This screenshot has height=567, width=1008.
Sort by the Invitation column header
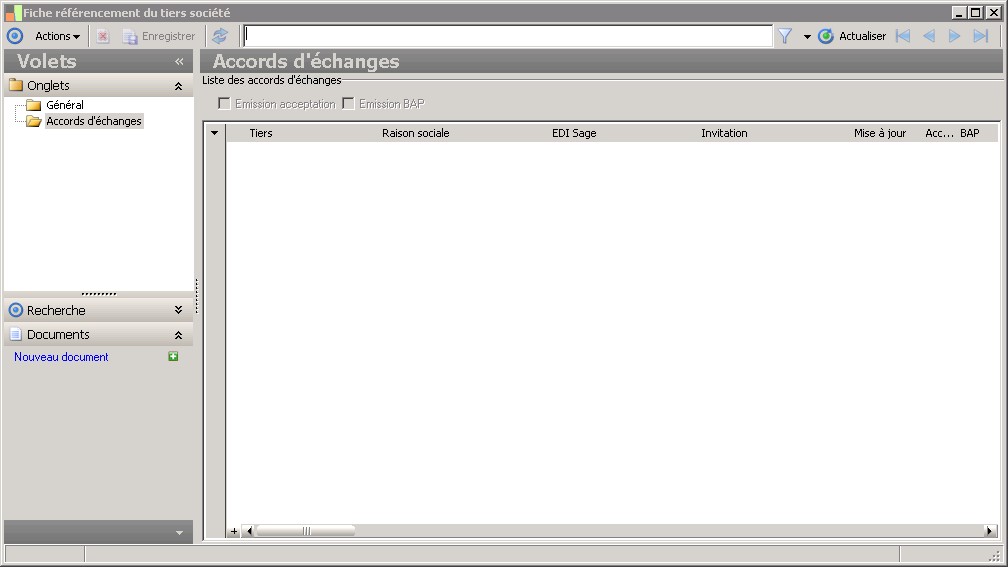[724, 133]
